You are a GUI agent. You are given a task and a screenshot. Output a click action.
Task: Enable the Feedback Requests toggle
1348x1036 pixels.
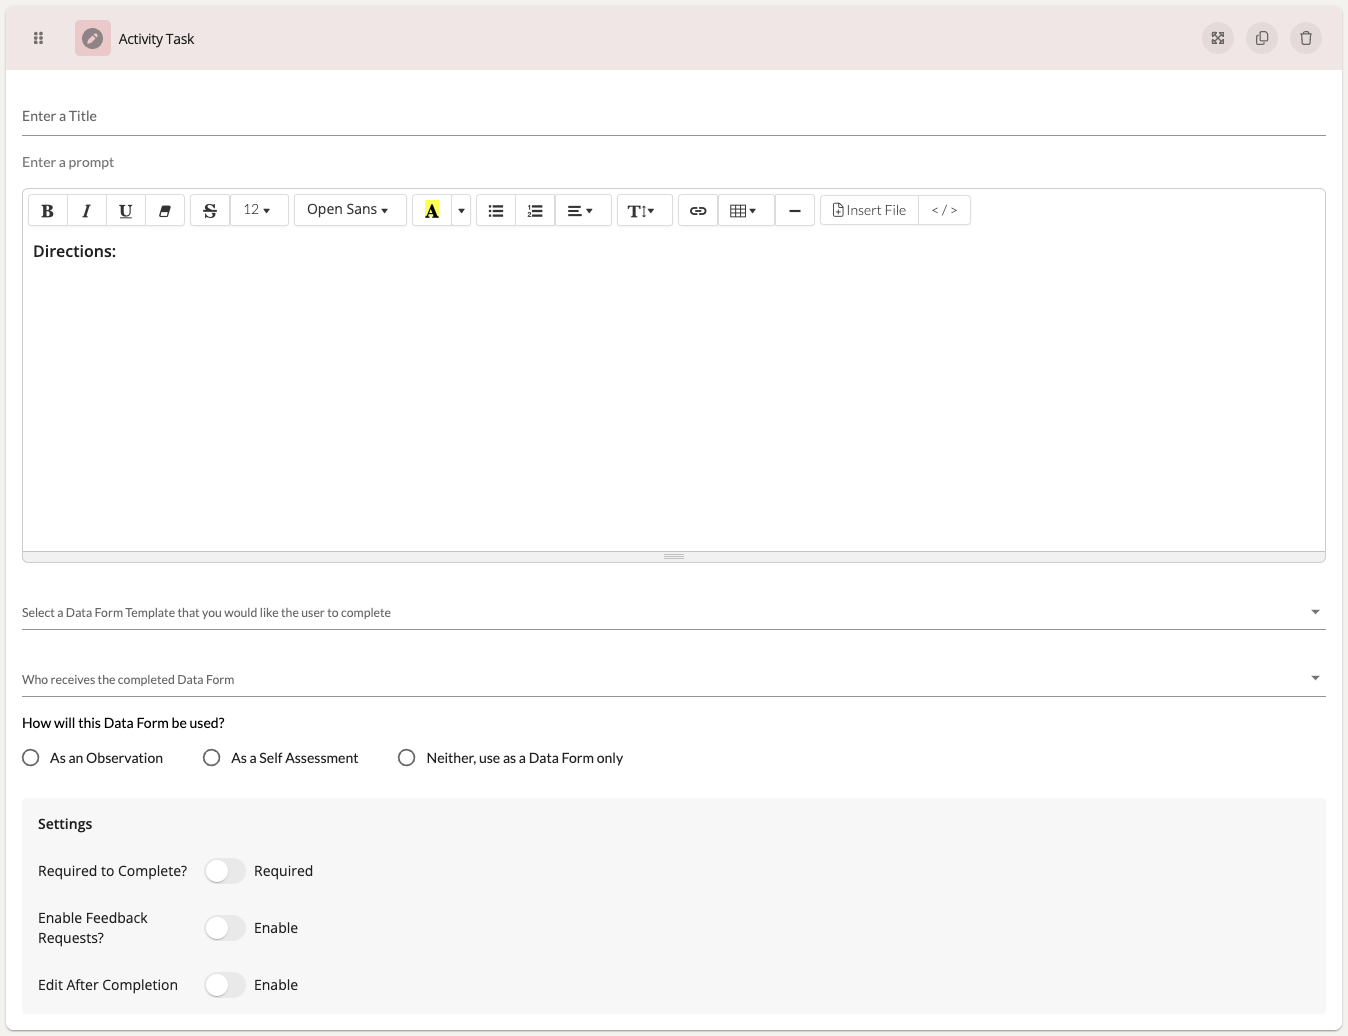click(225, 928)
